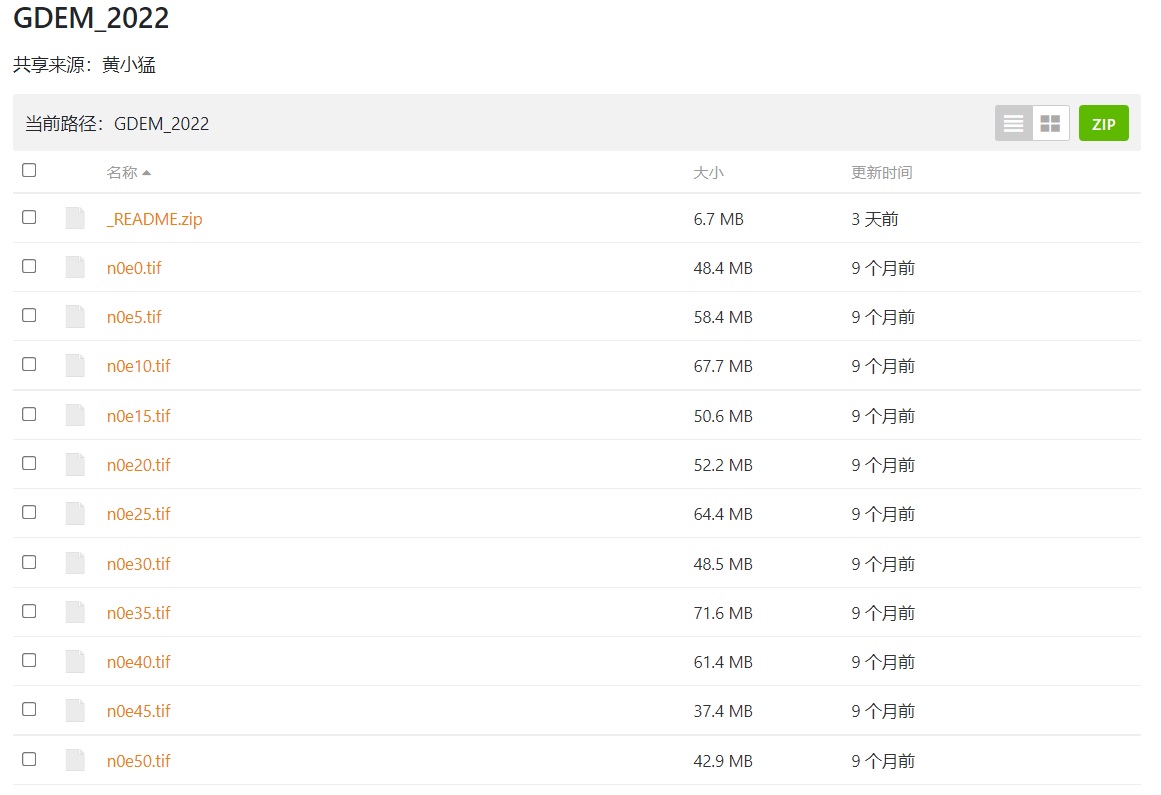Check the box for n0e35.tif
This screenshot has height=795, width=1161.
point(29,611)
